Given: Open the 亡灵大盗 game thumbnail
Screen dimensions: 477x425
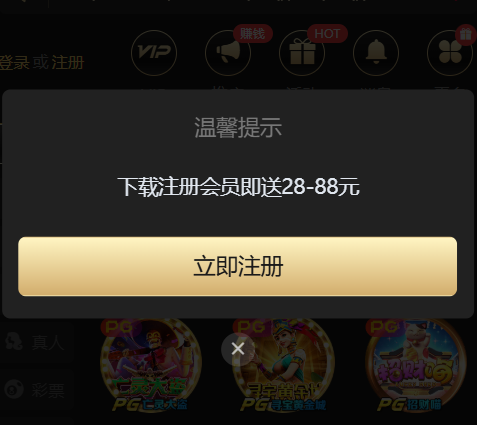Looking at the screenshot, I should coord(151,365).
